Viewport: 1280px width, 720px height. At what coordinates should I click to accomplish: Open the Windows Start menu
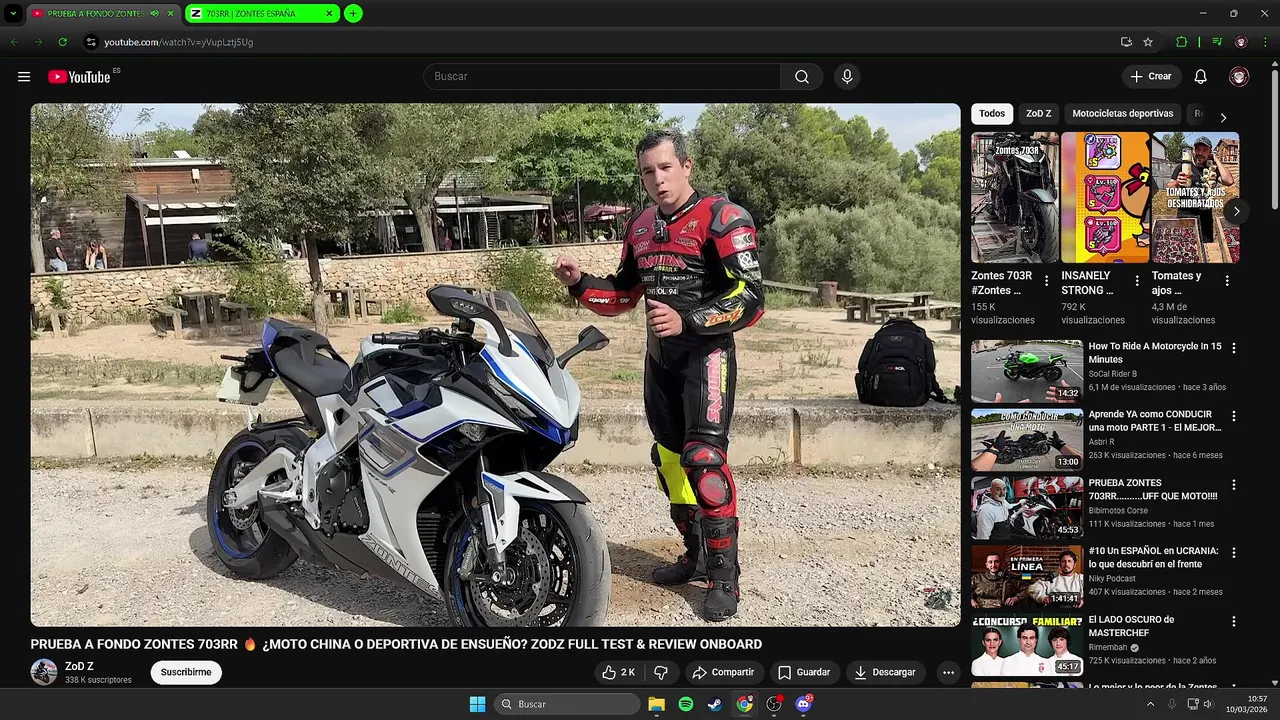(x=477, y=704)
